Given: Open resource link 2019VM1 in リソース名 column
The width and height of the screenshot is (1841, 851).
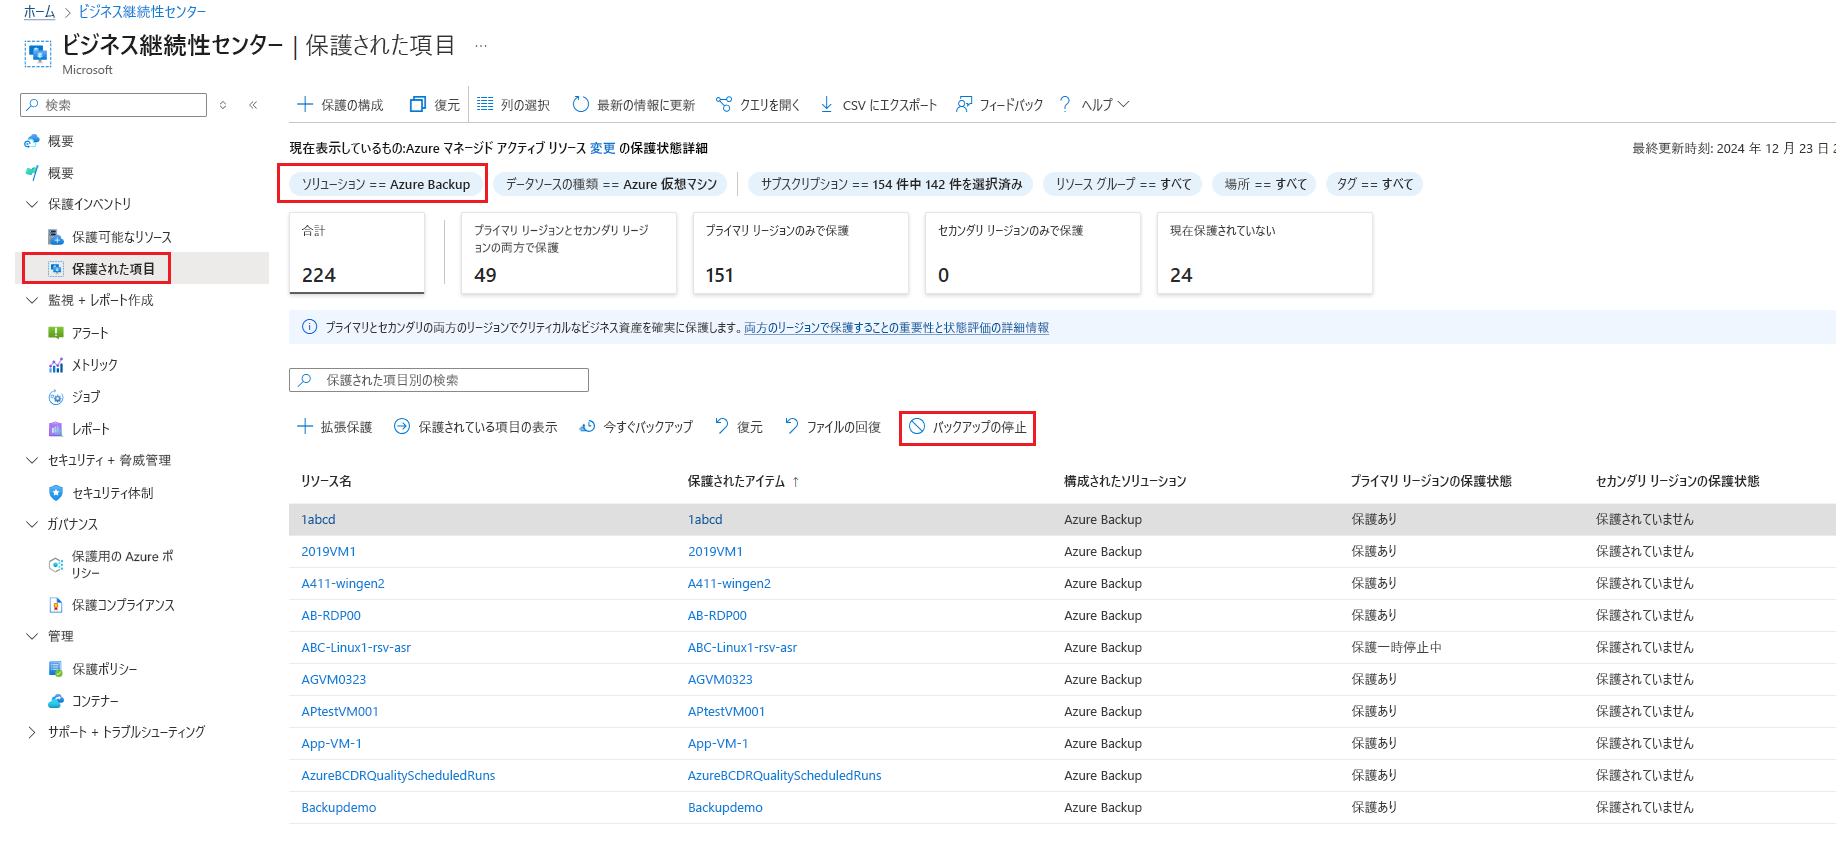Looking at the screenshot, I should point(329,552).
